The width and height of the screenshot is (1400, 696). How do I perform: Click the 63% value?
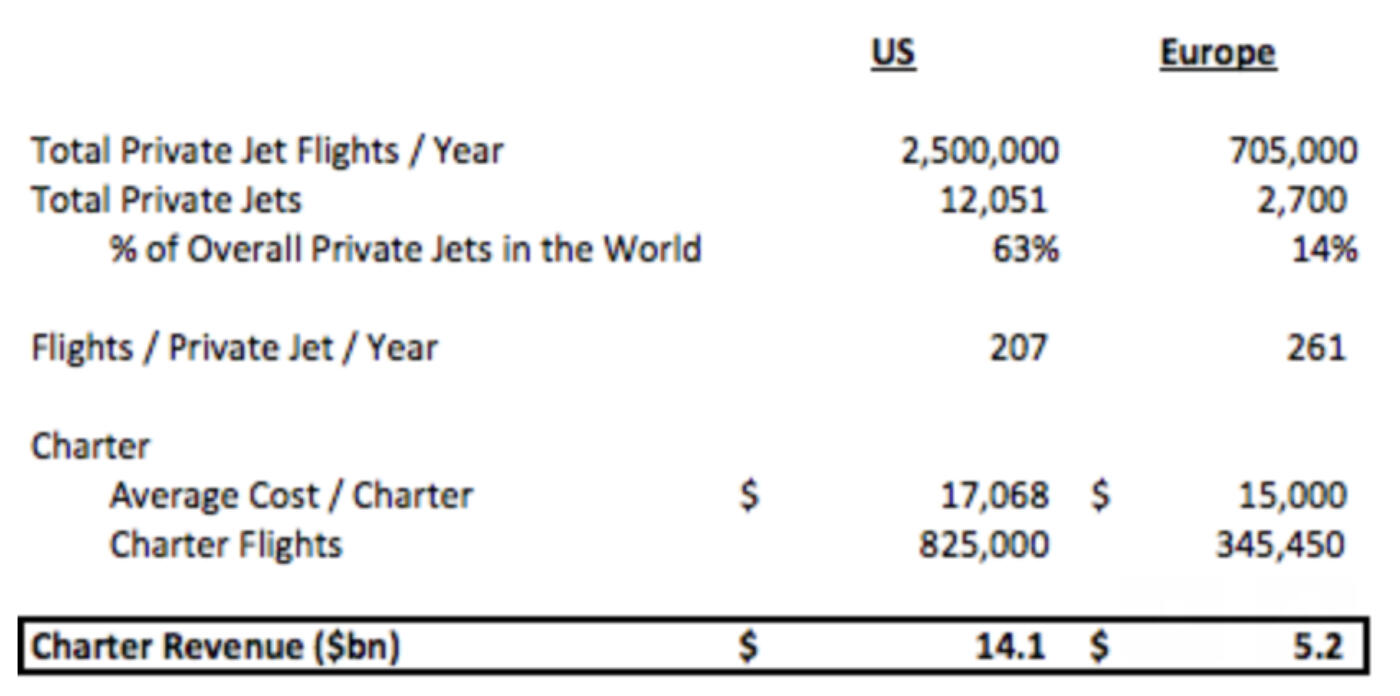[x=1023, y=248]
